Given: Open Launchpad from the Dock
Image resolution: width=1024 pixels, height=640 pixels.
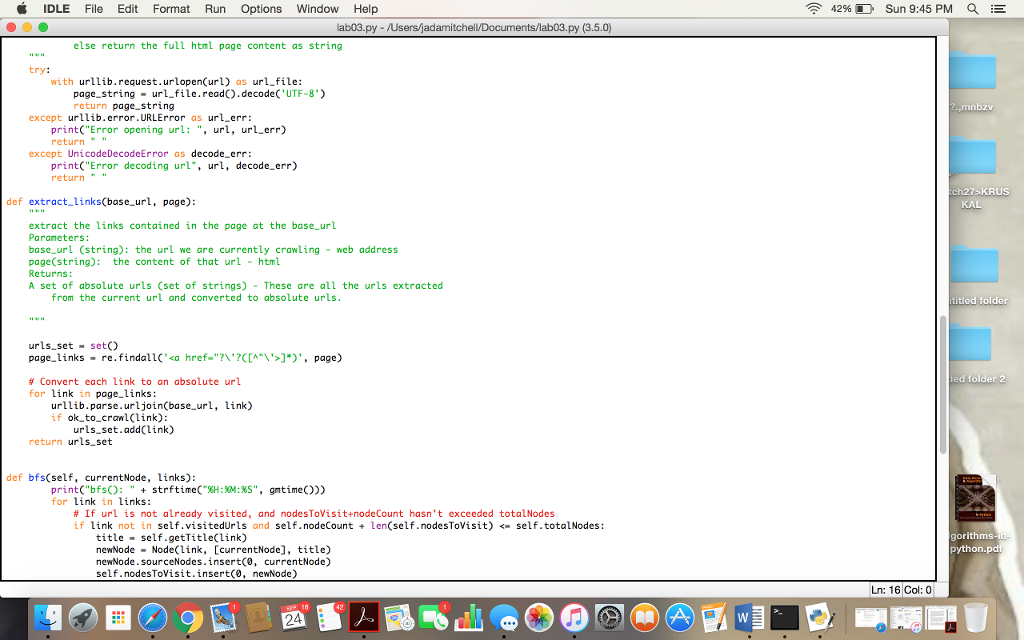Looking at the screenshot, I should click(84, 620).
